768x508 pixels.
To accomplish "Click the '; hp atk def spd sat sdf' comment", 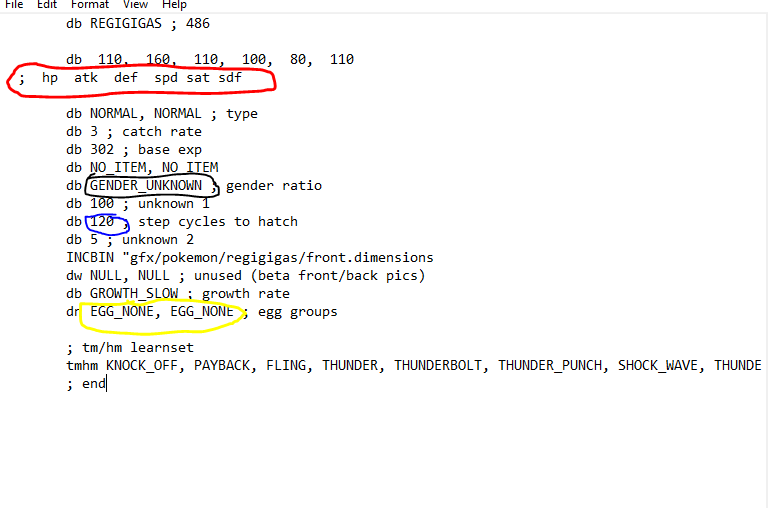I will 130,78.
